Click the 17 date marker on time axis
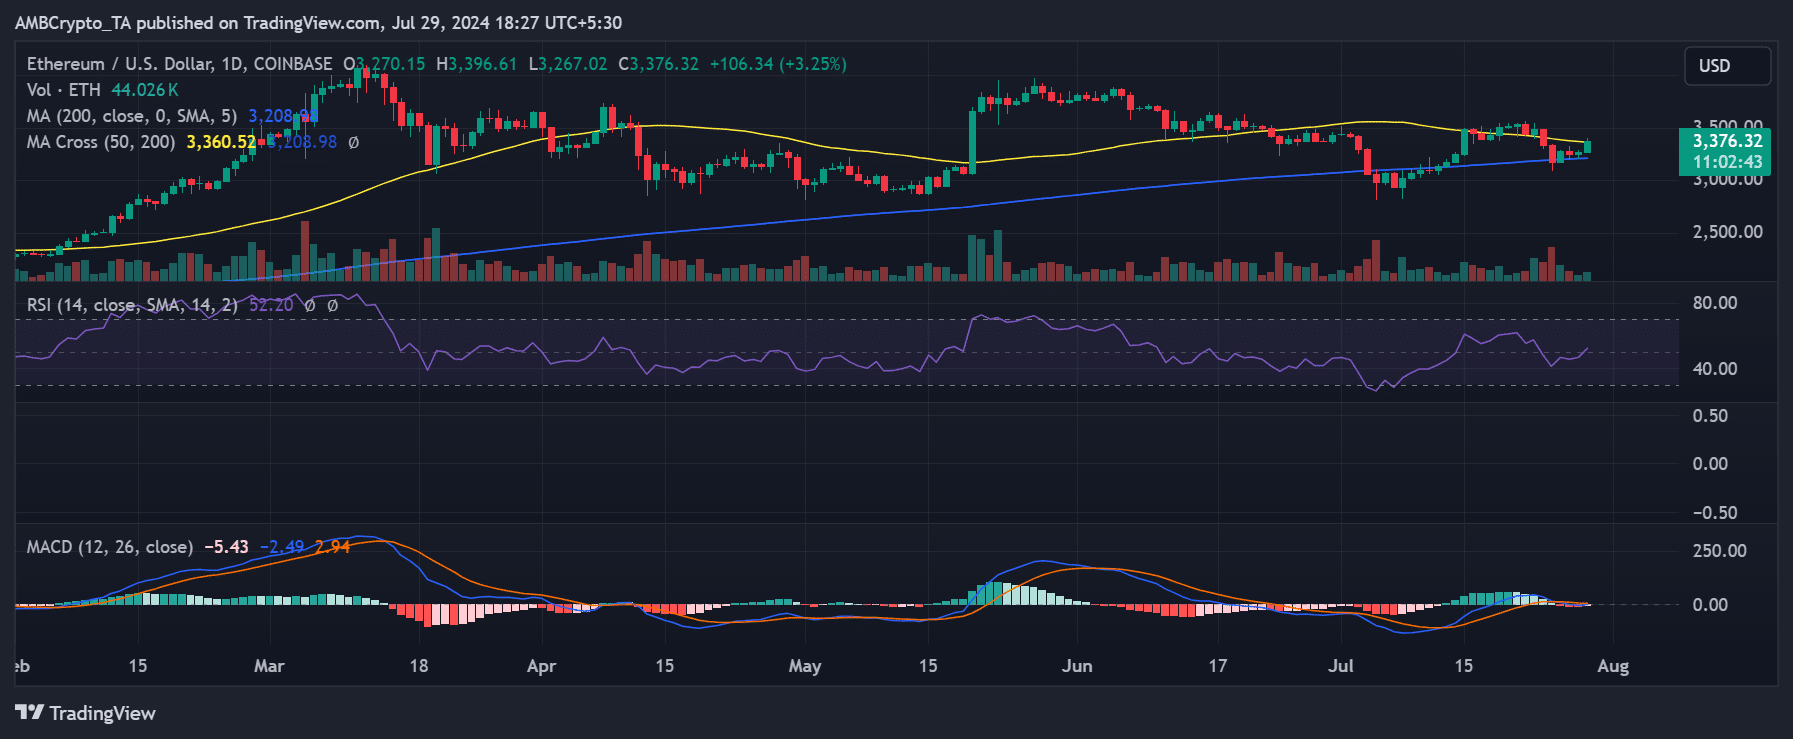Viewport: 1793px width, 739px height. [1217, 666]
